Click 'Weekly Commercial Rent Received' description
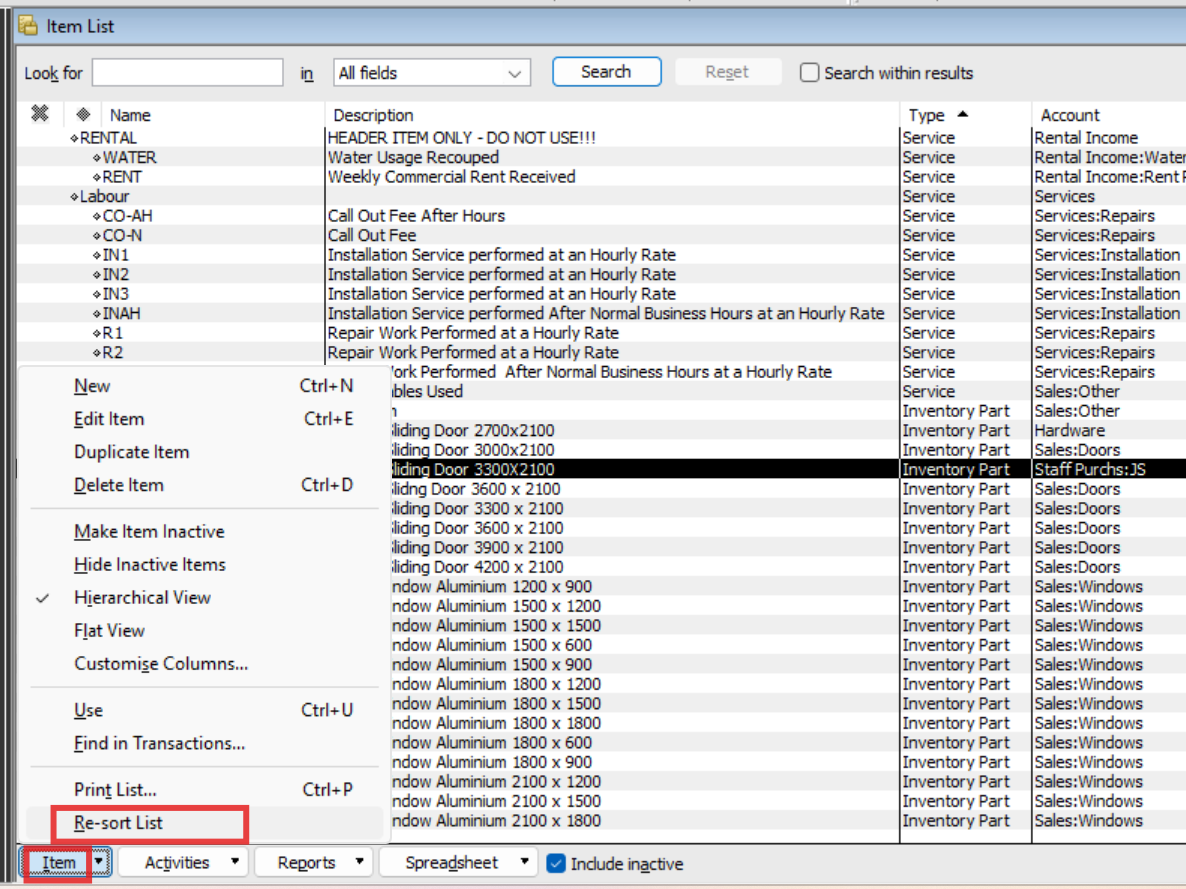 point(452,177)
